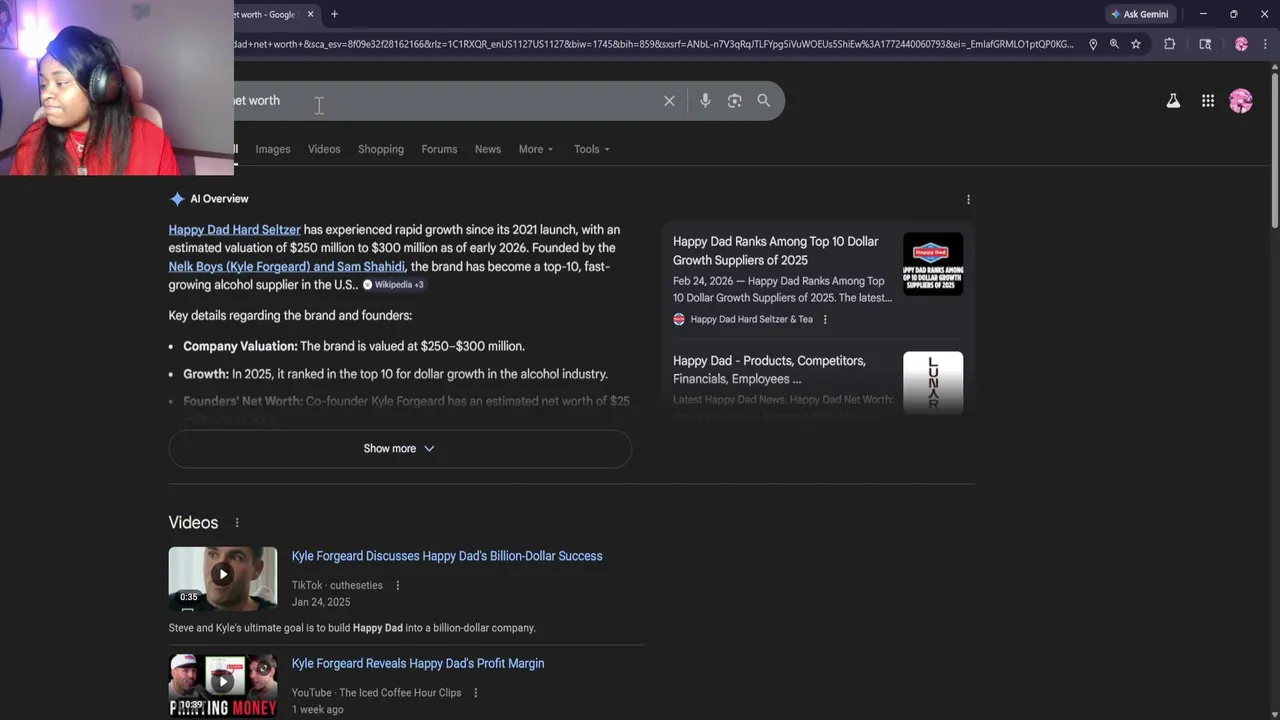Open the Happy Dad Hard Seltzer link
Viewport: 1280px width, 720px height.
(234, 229)
